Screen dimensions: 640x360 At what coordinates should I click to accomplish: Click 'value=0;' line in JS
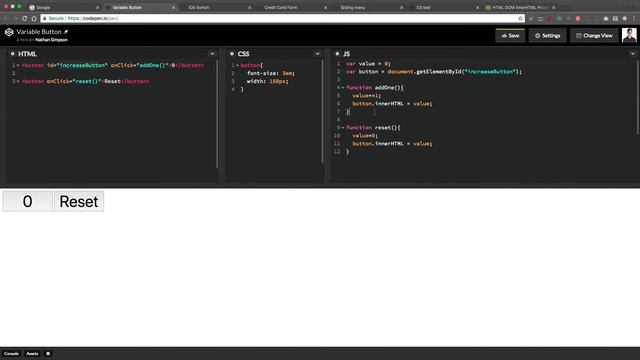365,136
